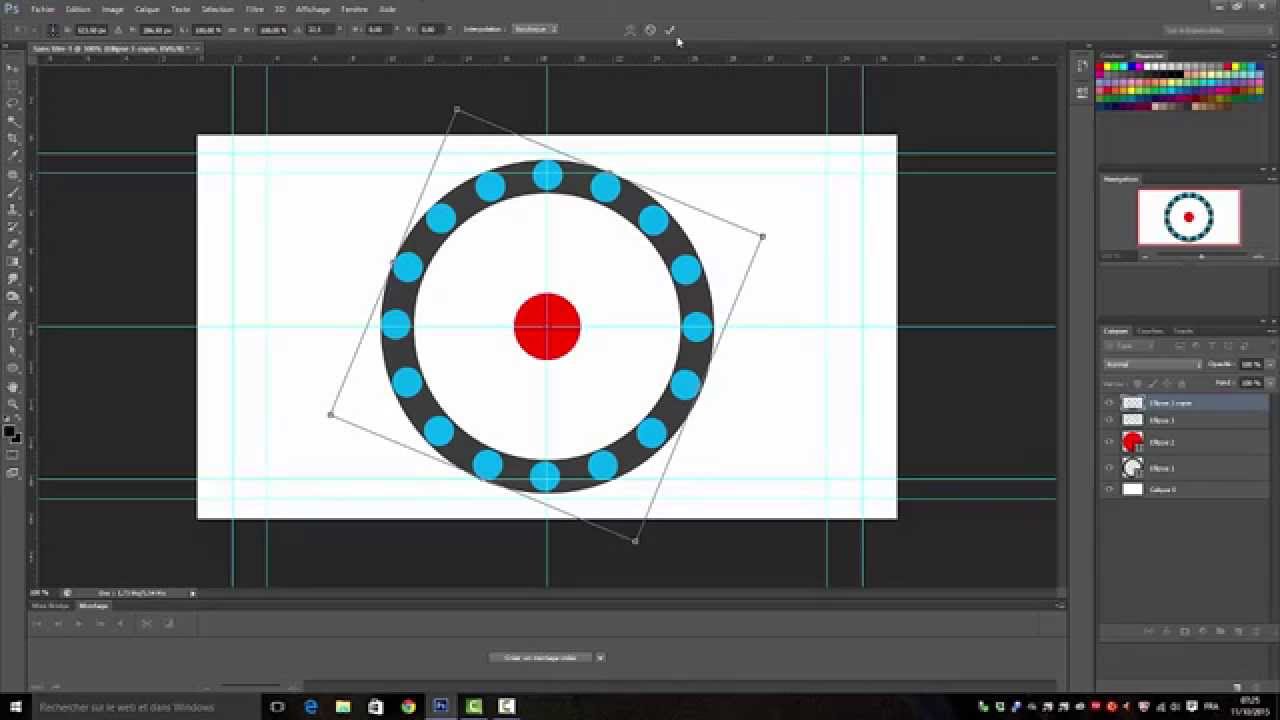
Task: Hide the Ellipse 3 layer
Action: click(1108, 420)
